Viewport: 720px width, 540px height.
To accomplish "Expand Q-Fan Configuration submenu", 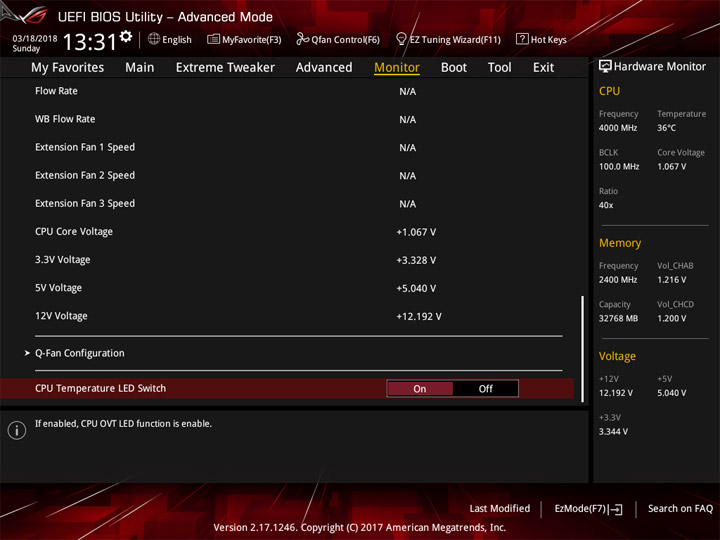I will (x=27, y=353).
